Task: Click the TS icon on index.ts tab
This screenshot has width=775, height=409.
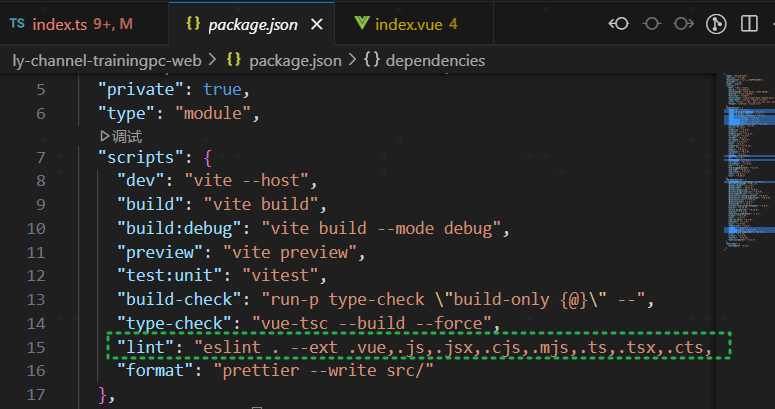Action: click(x=17, y=22)
